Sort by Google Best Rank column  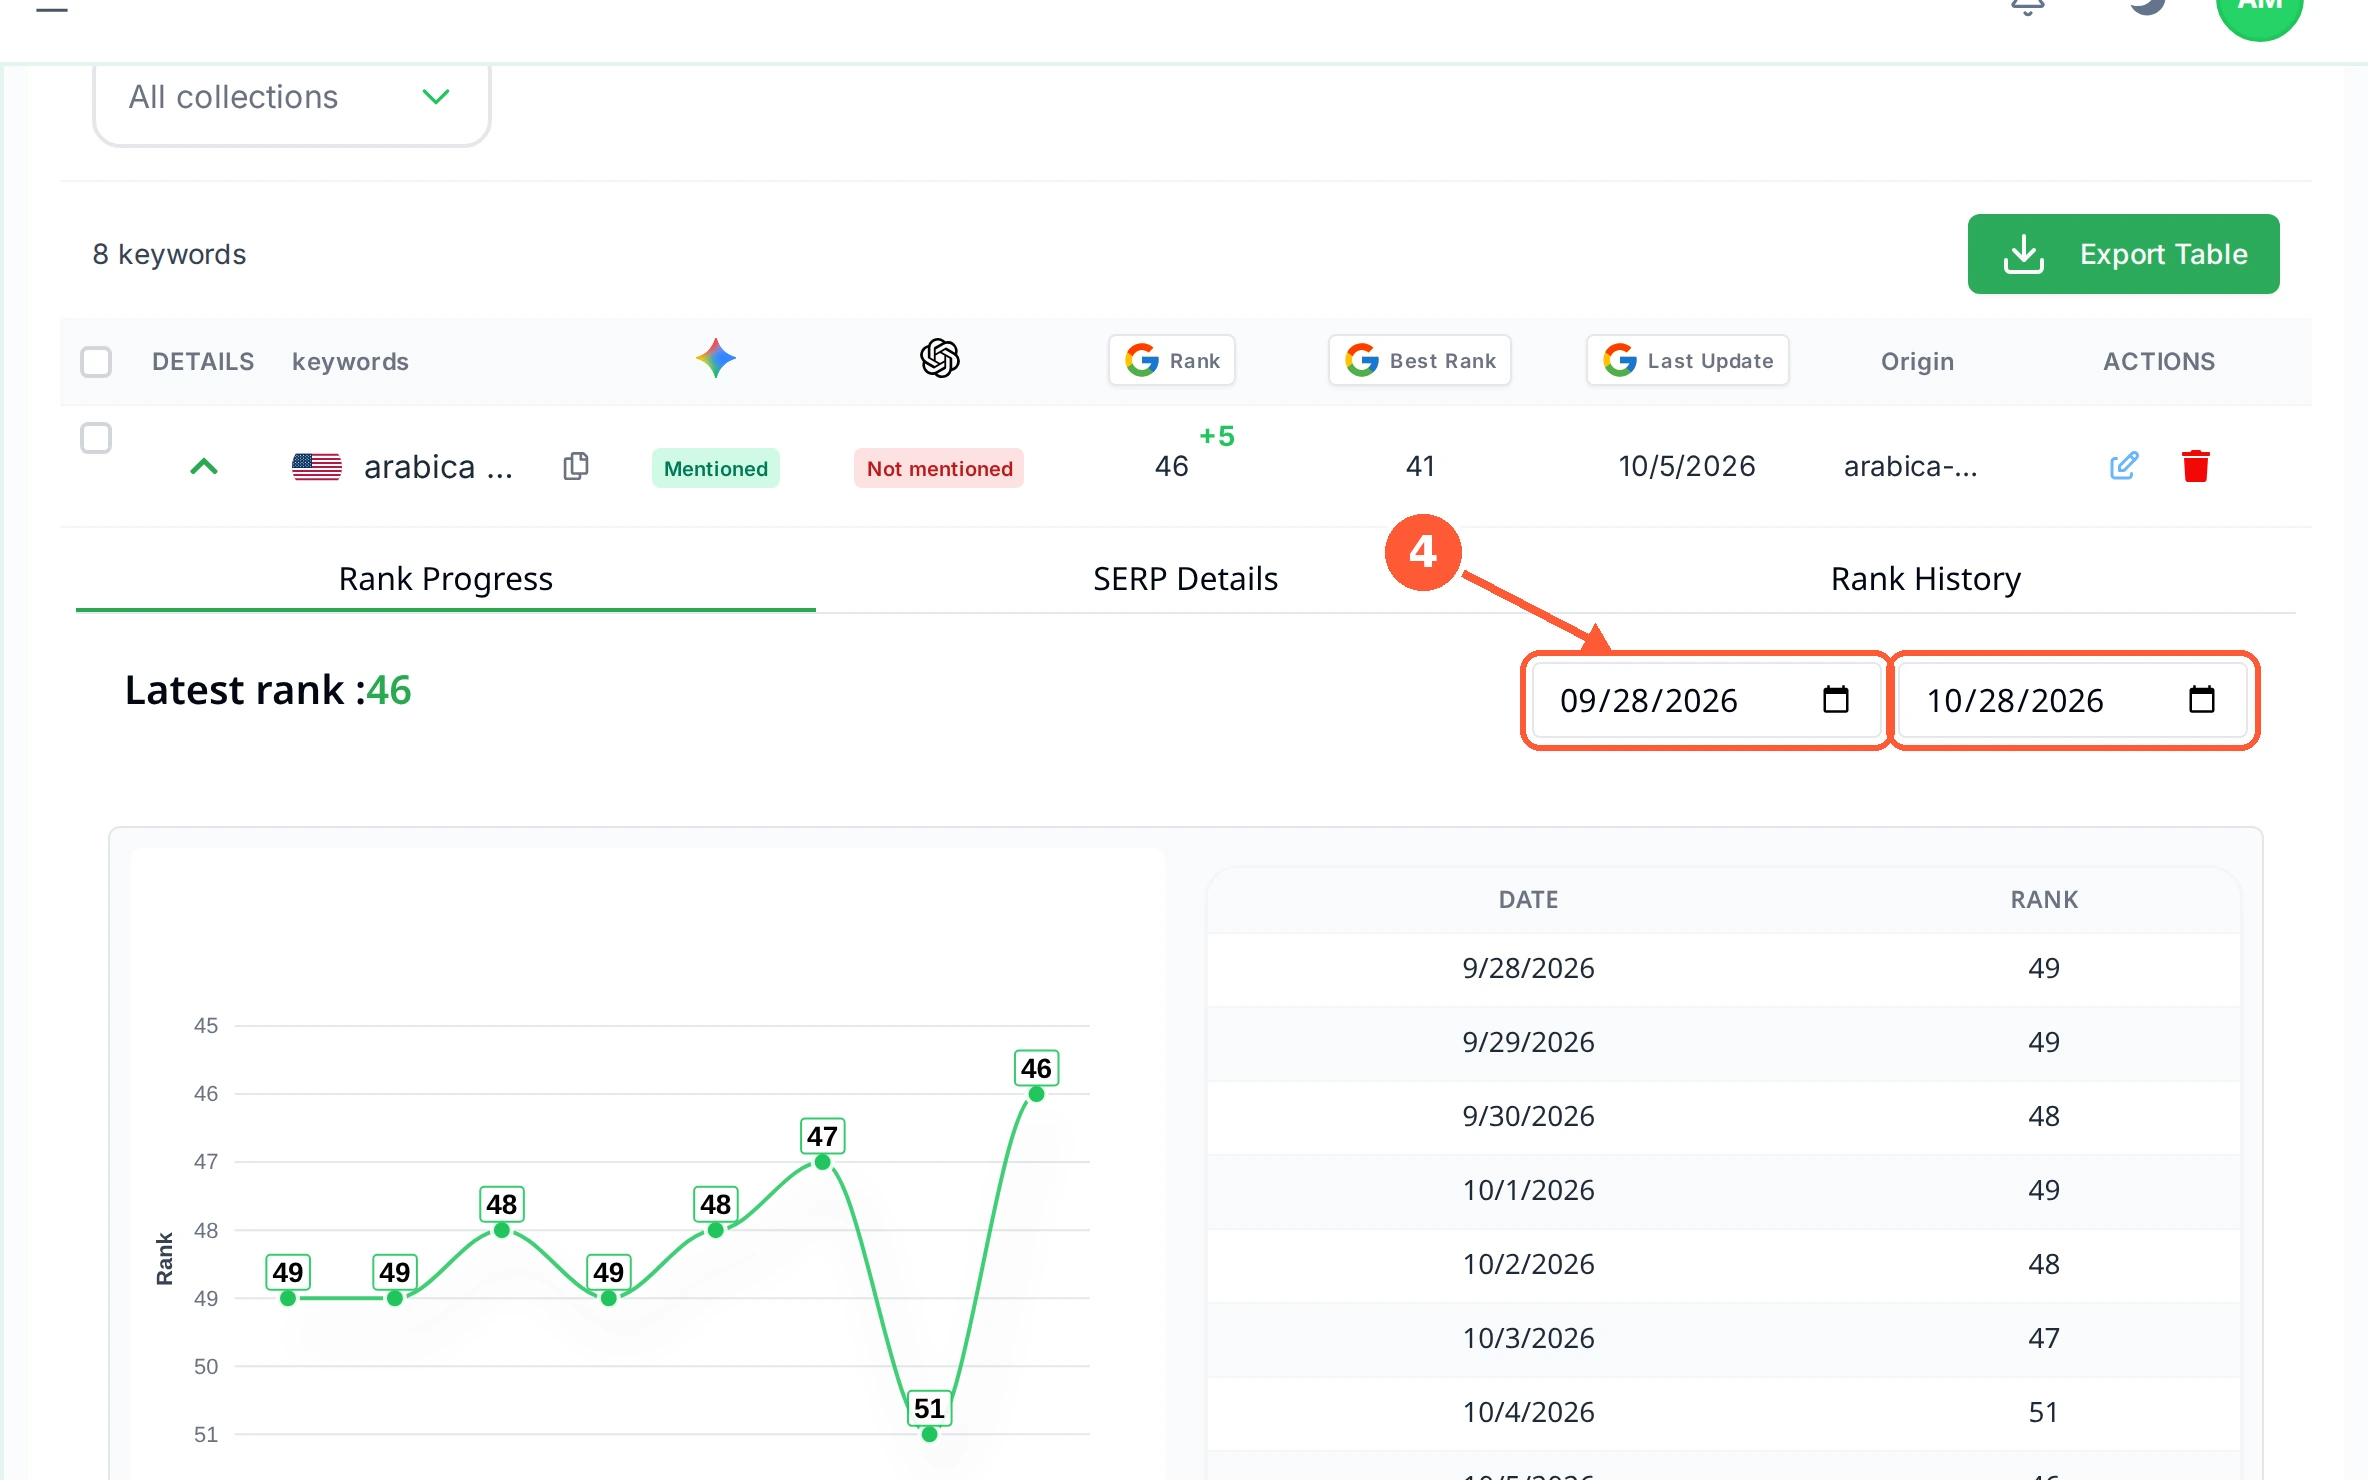(x=1420, y=360)
